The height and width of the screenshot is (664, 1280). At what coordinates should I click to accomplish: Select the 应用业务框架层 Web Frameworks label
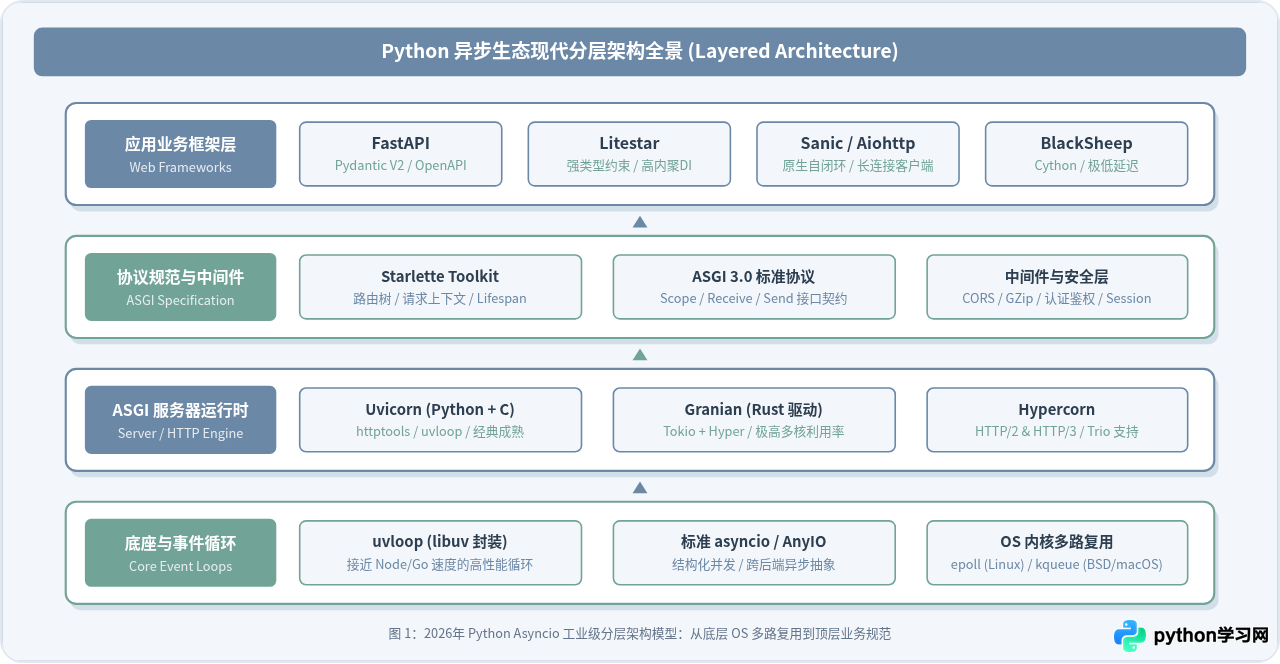[180, 154]
